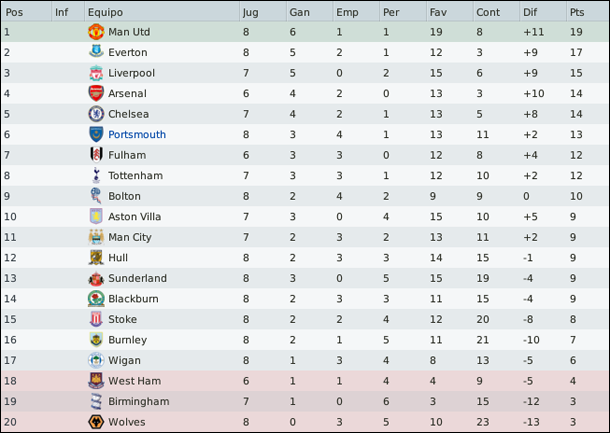610x433 pixels.
Task: Click the Arsenal cannon badge
Action: (96, 93)
